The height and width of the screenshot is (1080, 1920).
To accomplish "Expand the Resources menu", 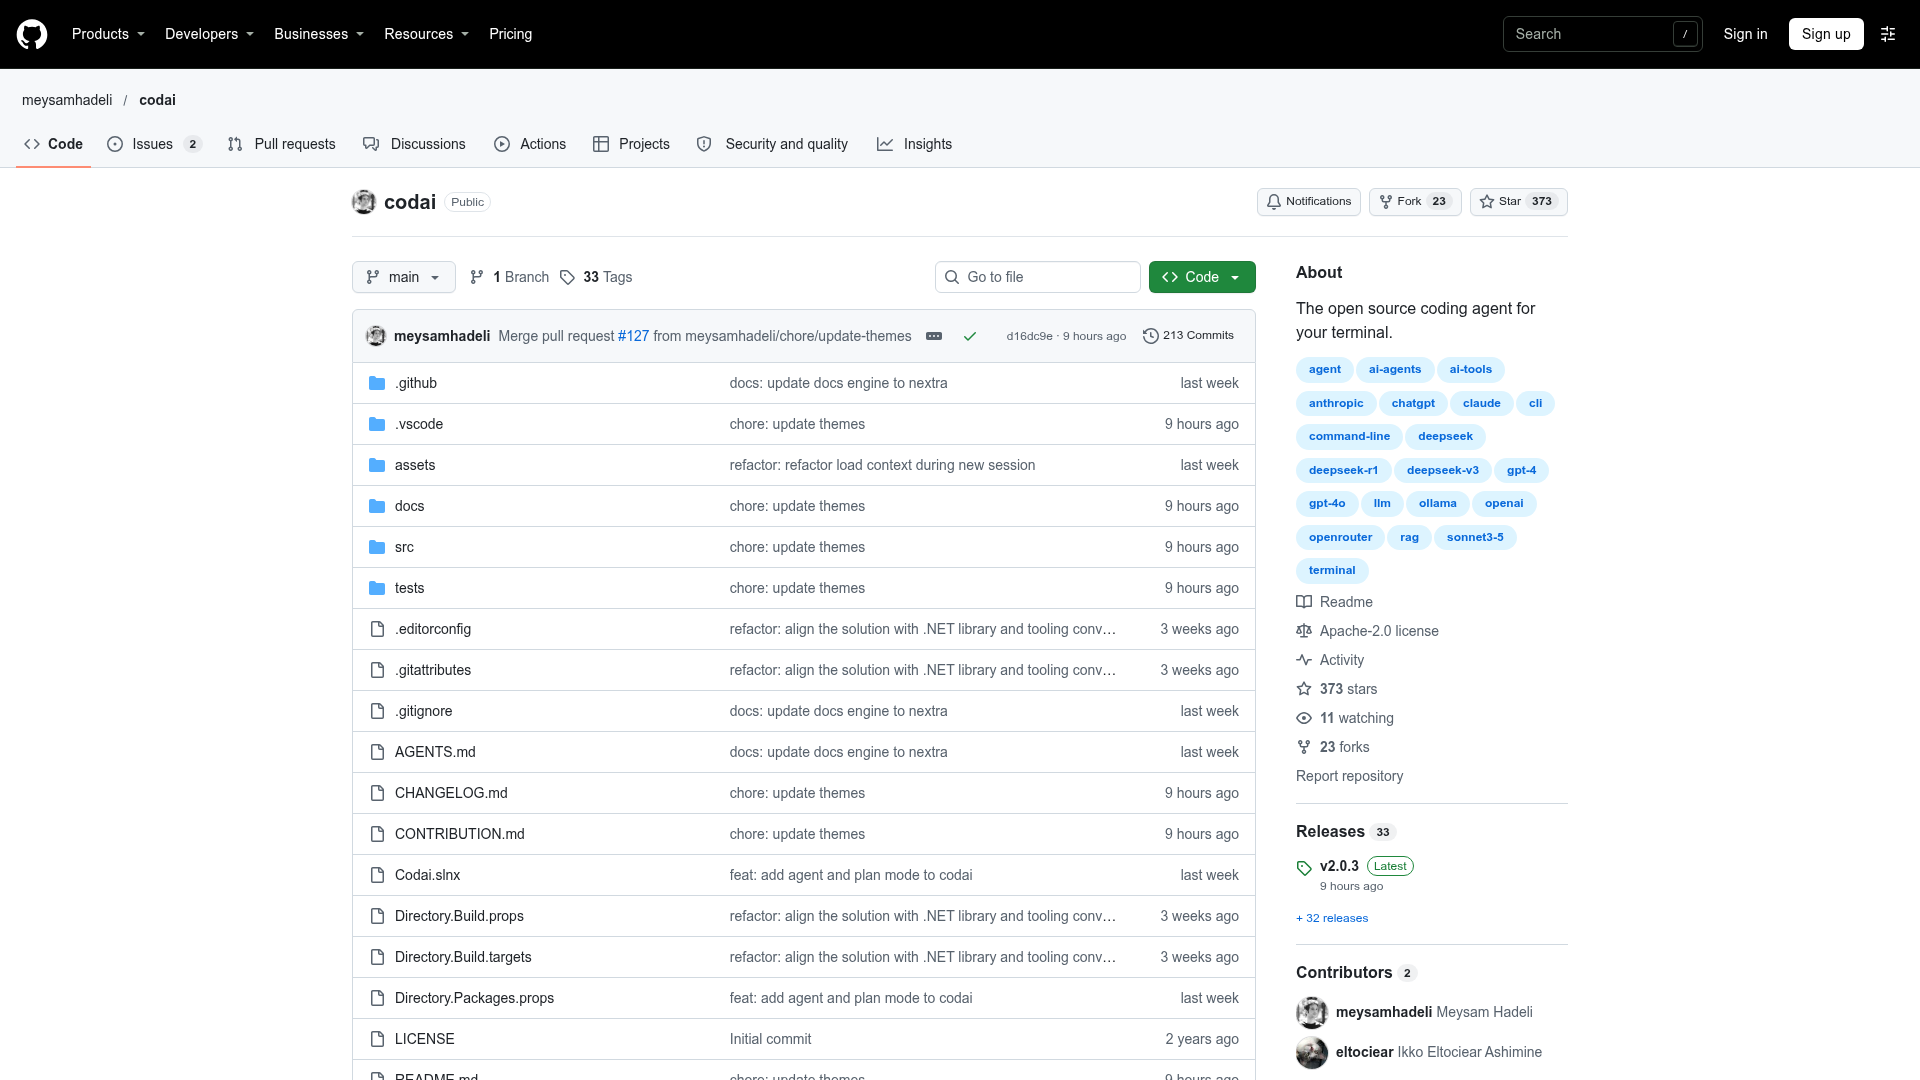I will [x=426, y=34].
